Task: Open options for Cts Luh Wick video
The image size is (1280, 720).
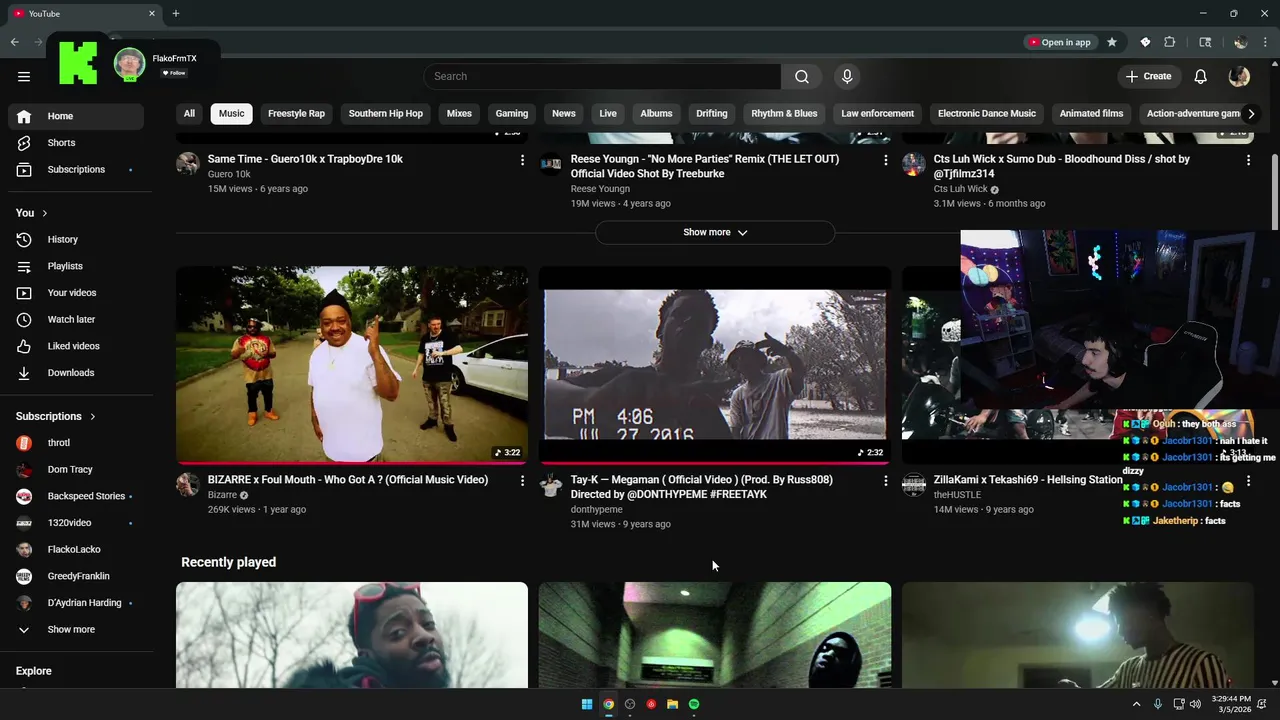Action: click(x=1248, y=160)
